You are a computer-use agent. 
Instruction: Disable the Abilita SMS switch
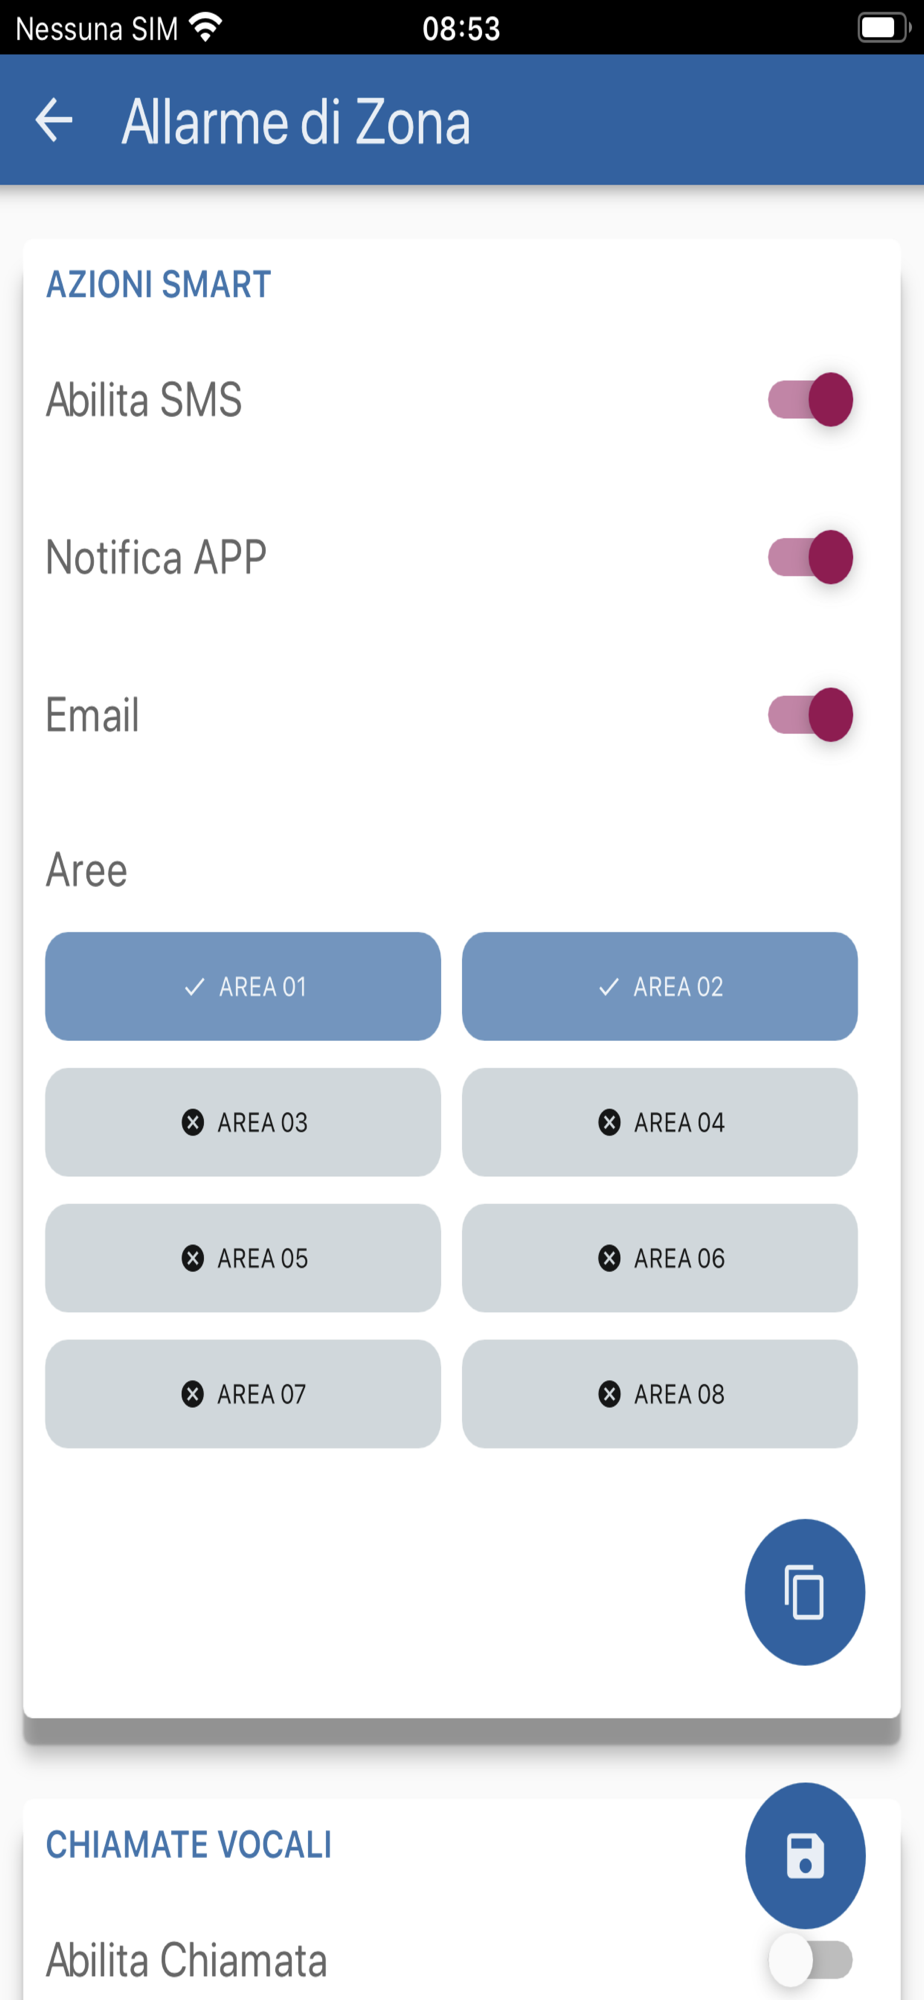tap(810, 400)
